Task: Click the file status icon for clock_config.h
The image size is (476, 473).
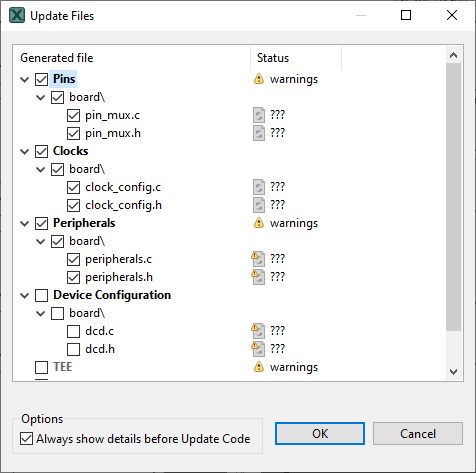Action: coord(259,205)
